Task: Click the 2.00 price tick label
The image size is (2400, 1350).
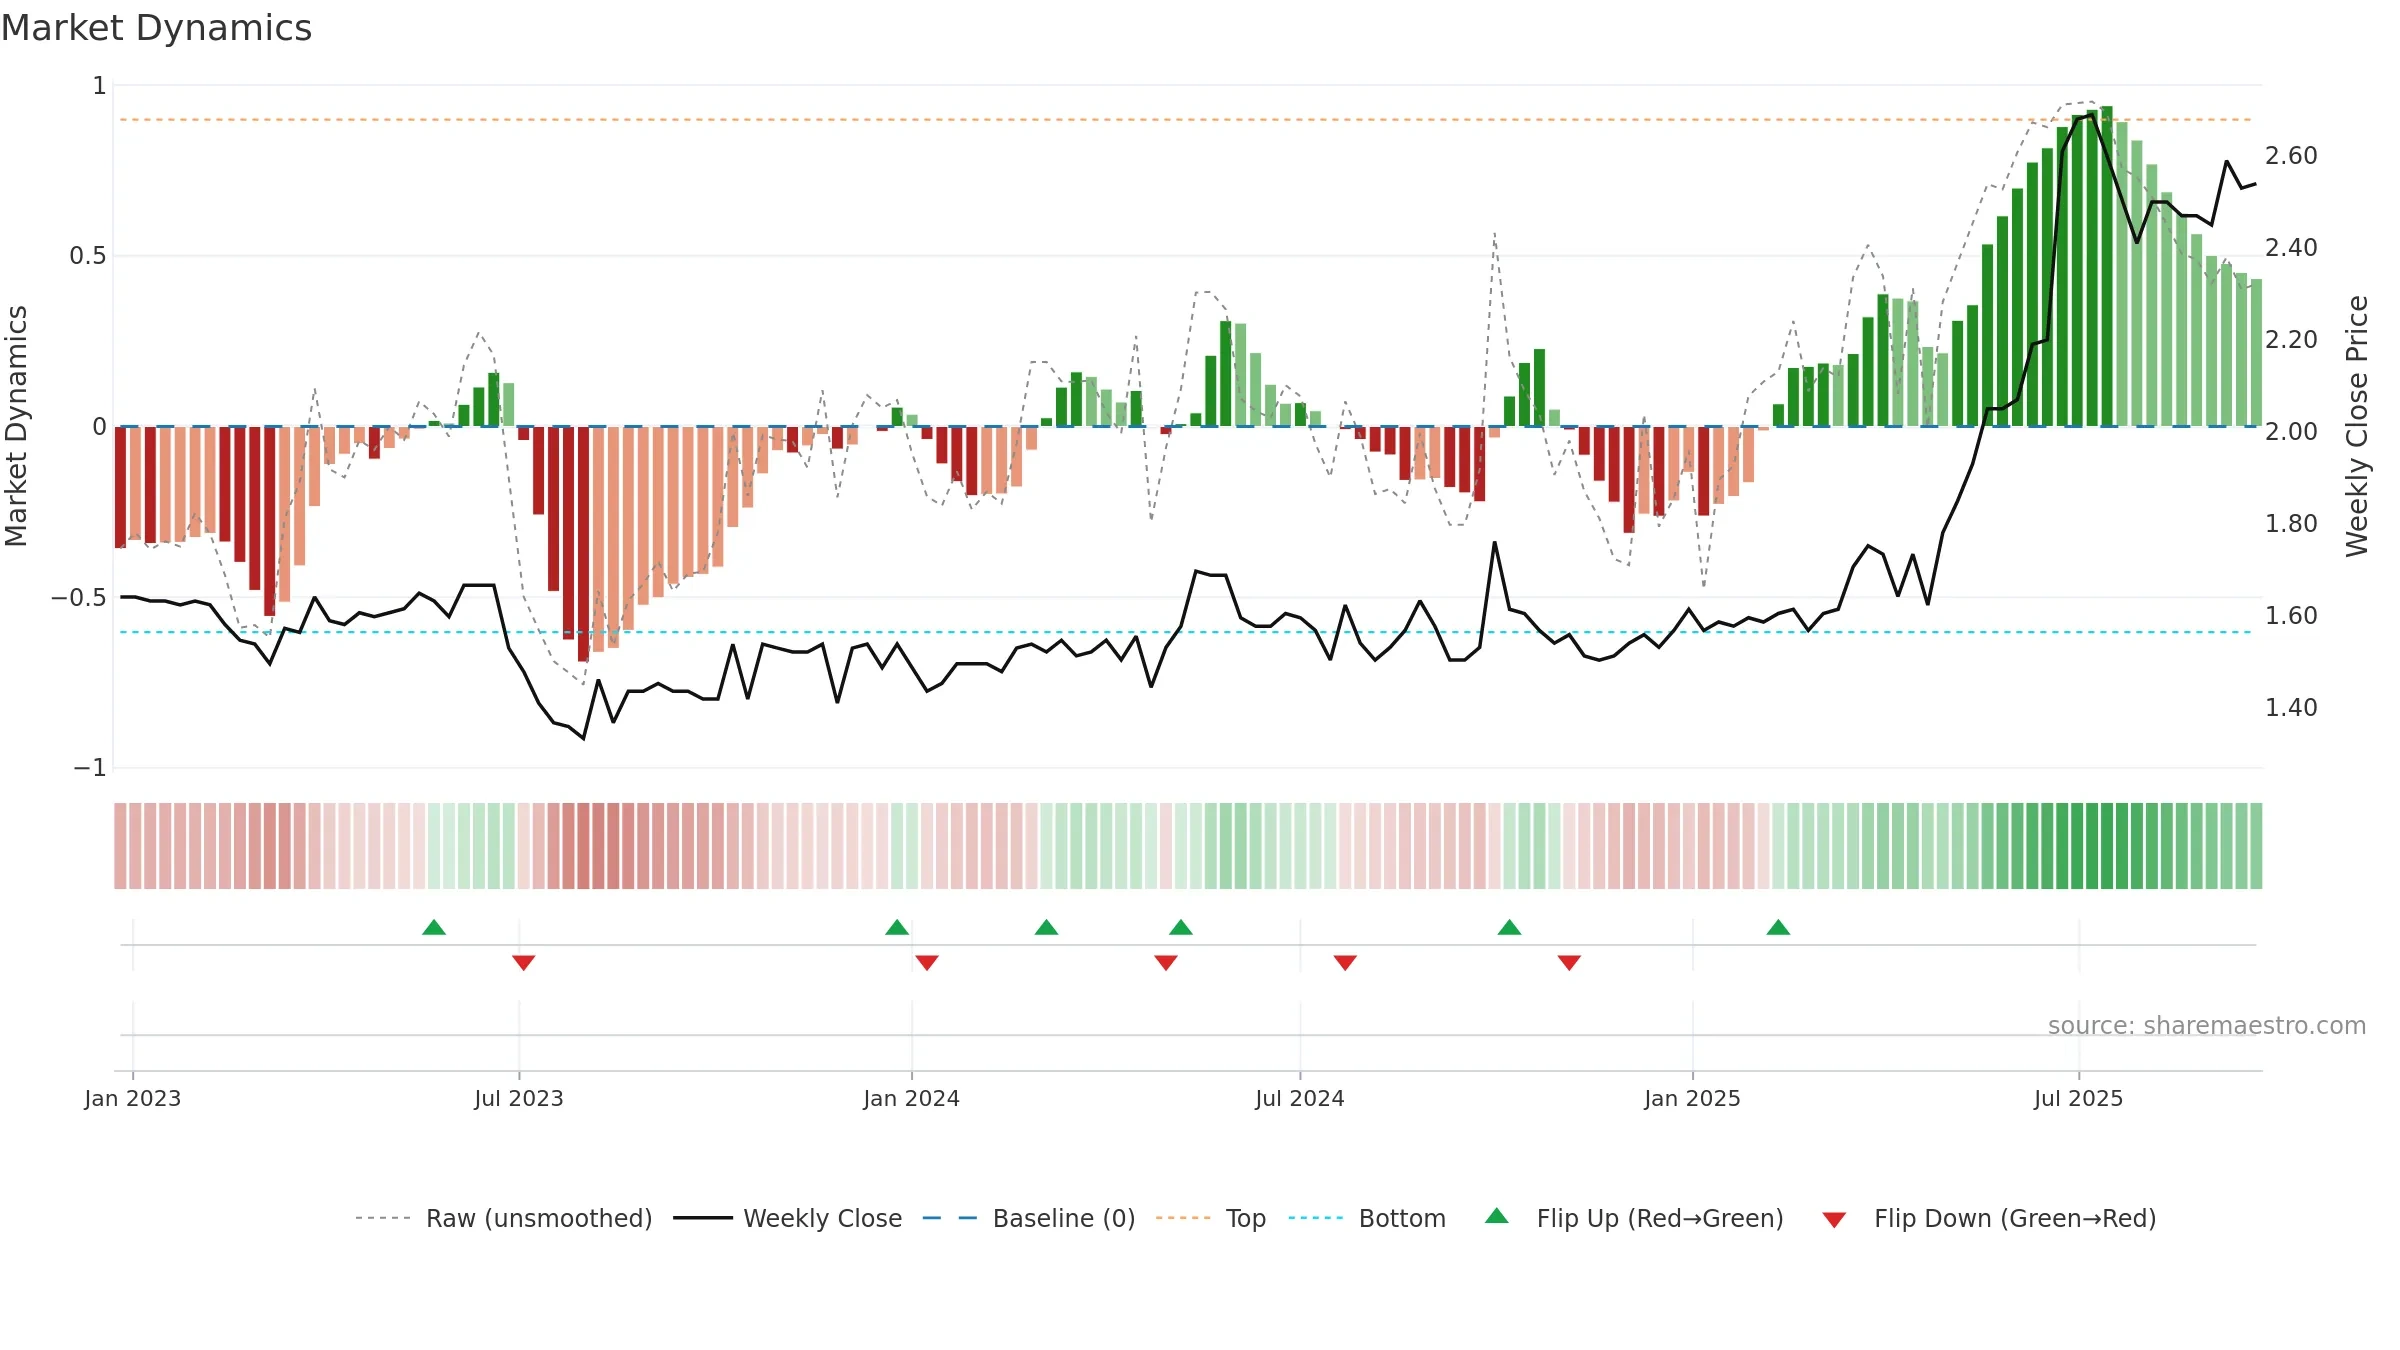Action: pyautogui.click(x=2291, y=431)
